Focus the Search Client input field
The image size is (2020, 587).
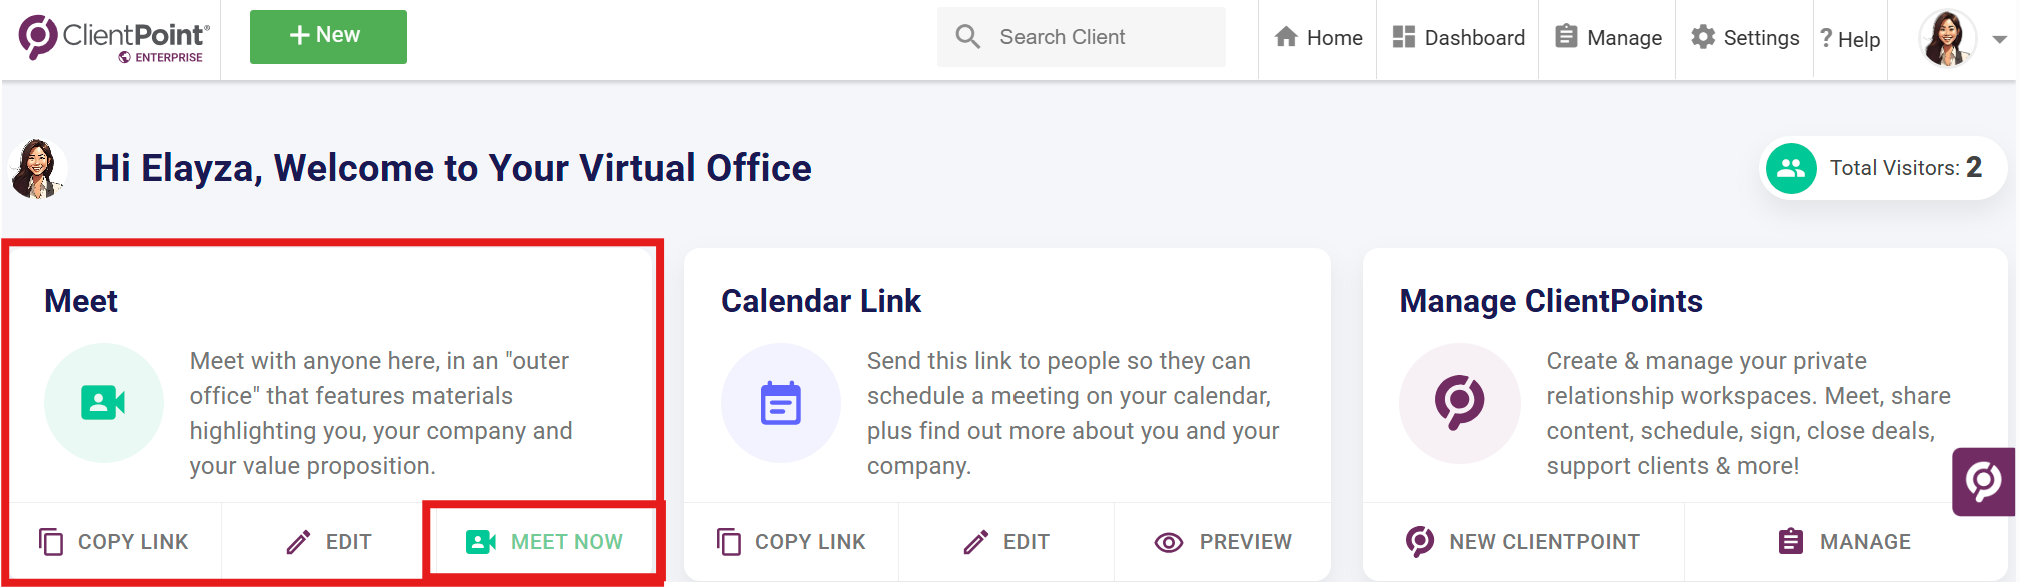(x=1081, y=37)
